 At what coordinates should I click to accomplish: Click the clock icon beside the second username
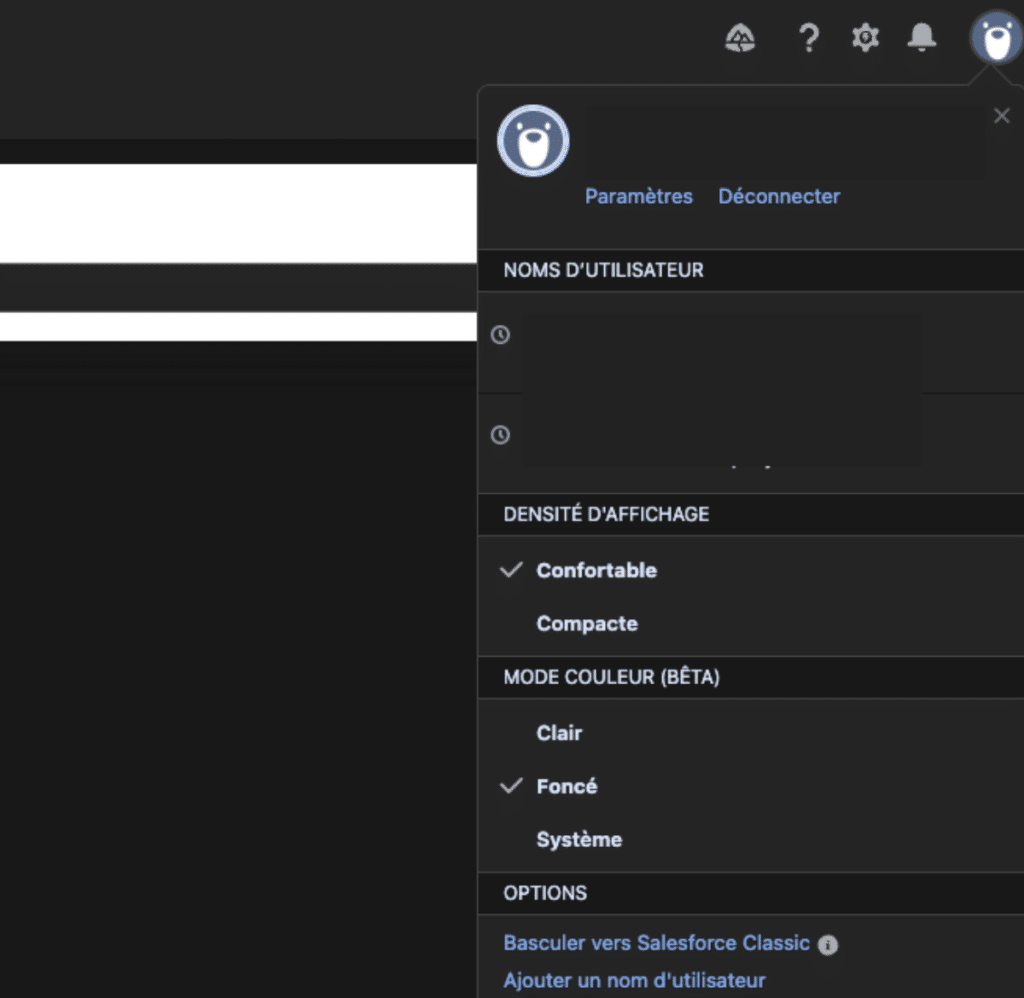tap(501, 434)
